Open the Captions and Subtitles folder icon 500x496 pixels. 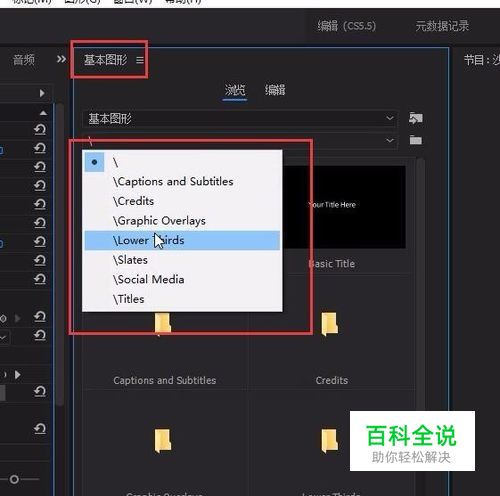163,323
